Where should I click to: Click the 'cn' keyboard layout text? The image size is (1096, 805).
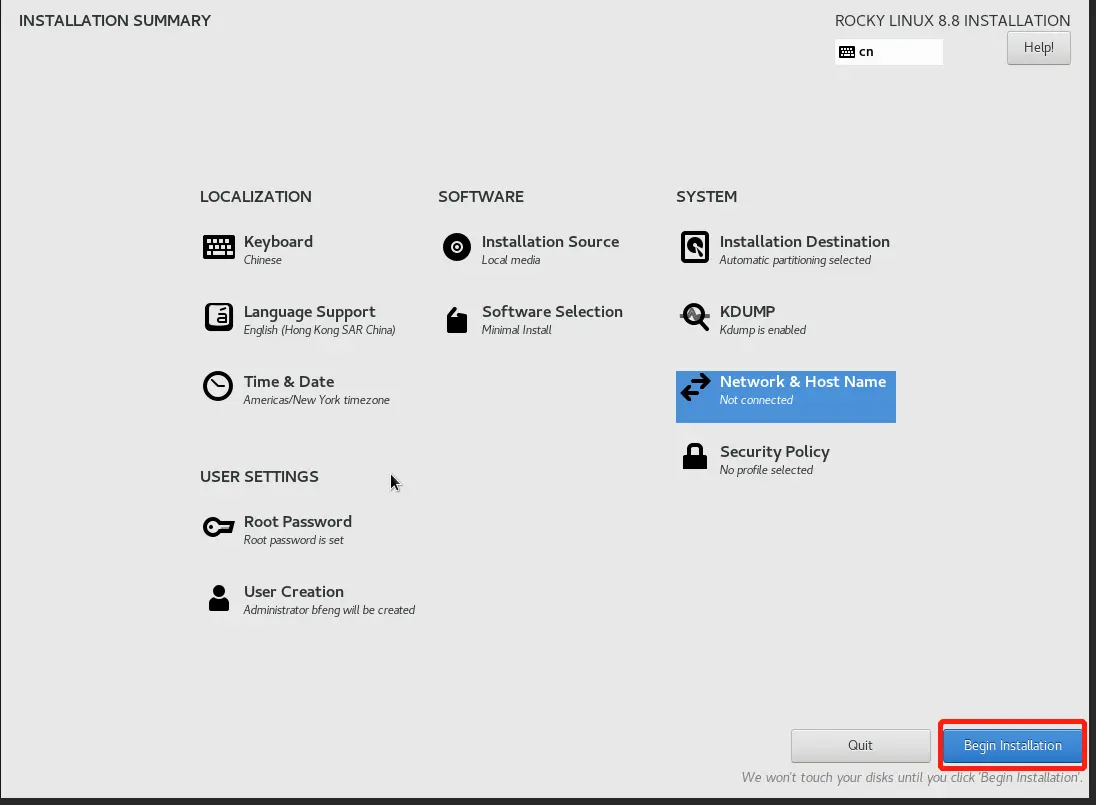(x=866, y=52)
